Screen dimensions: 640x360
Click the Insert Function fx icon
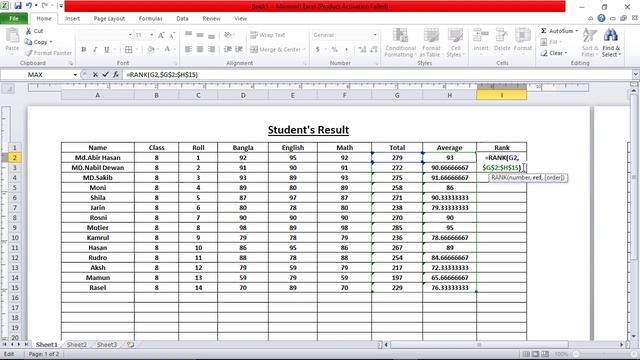point(116,75)
